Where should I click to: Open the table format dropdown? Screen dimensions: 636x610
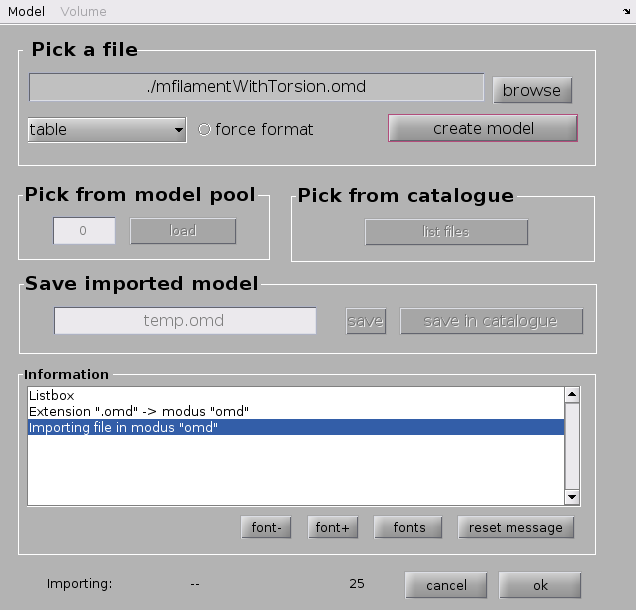[107, 130]
